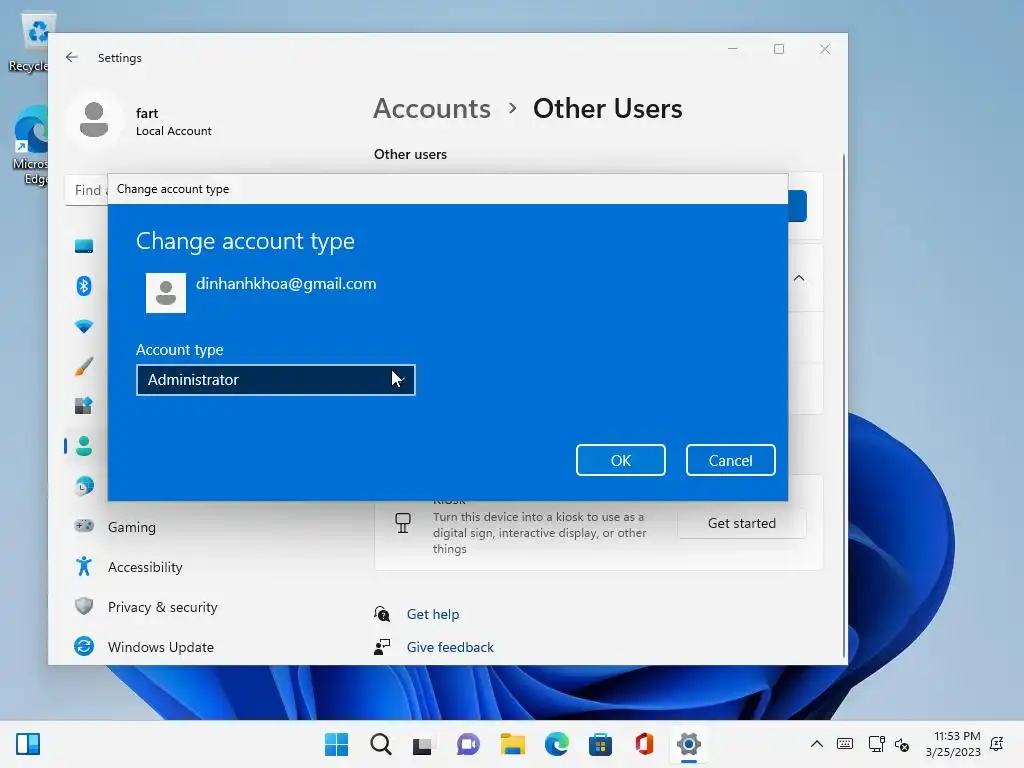Select the Accounts person icon in sidebar
This screenshot has width=1024, height=768.
[84, 446]
